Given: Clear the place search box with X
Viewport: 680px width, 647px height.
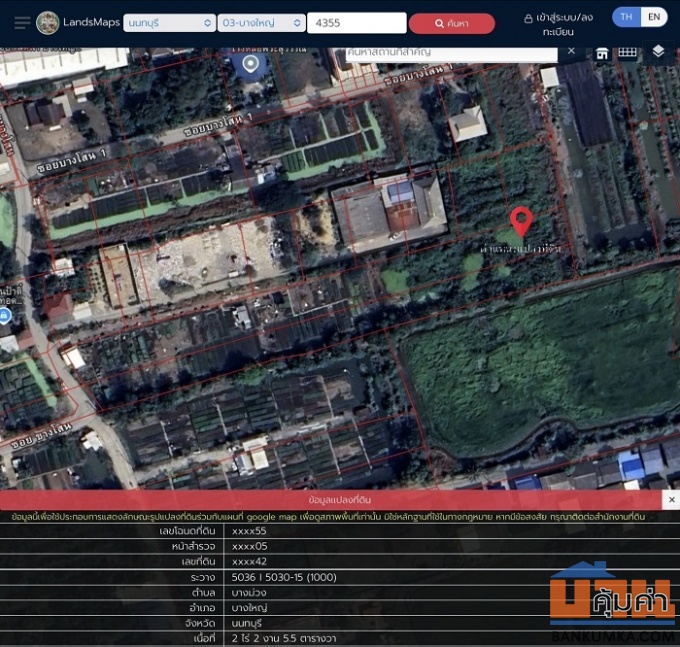Looking at the screenshot, I should pos(571,51).
